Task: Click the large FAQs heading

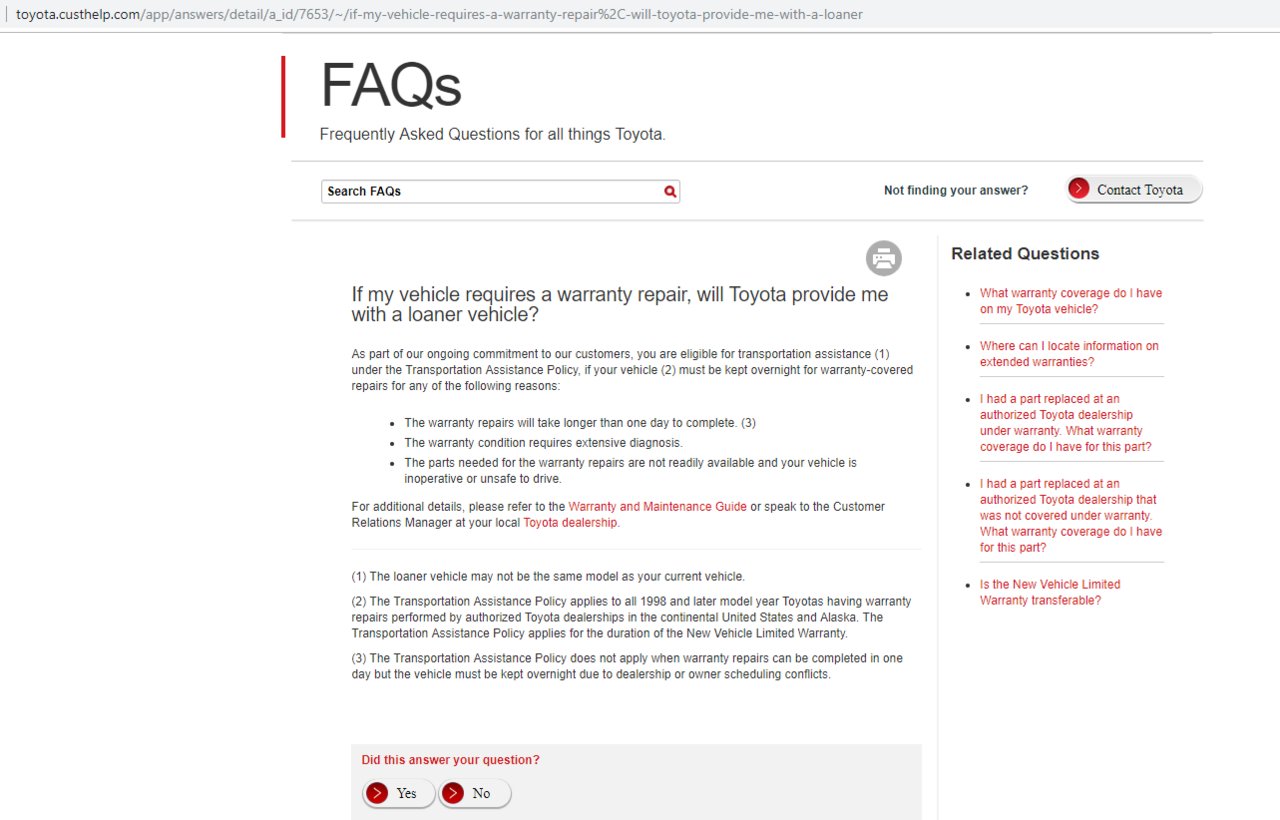Action: tap(391, 85)
